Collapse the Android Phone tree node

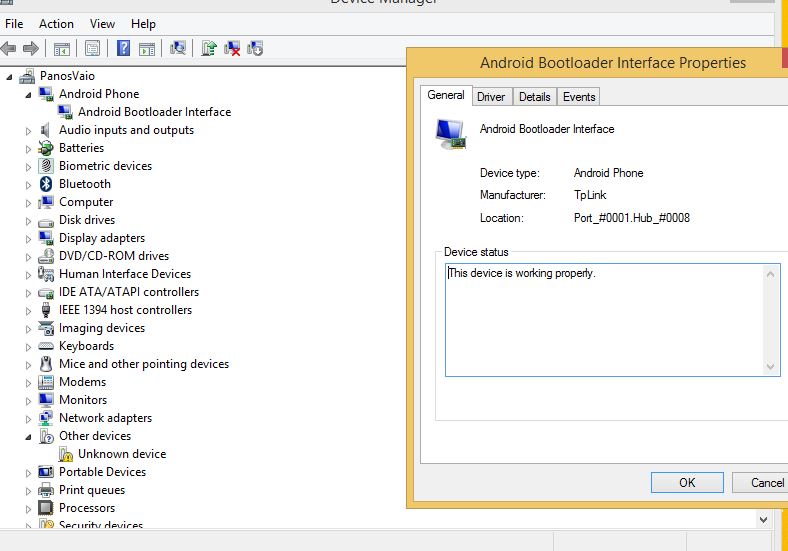tap(28, 94)
